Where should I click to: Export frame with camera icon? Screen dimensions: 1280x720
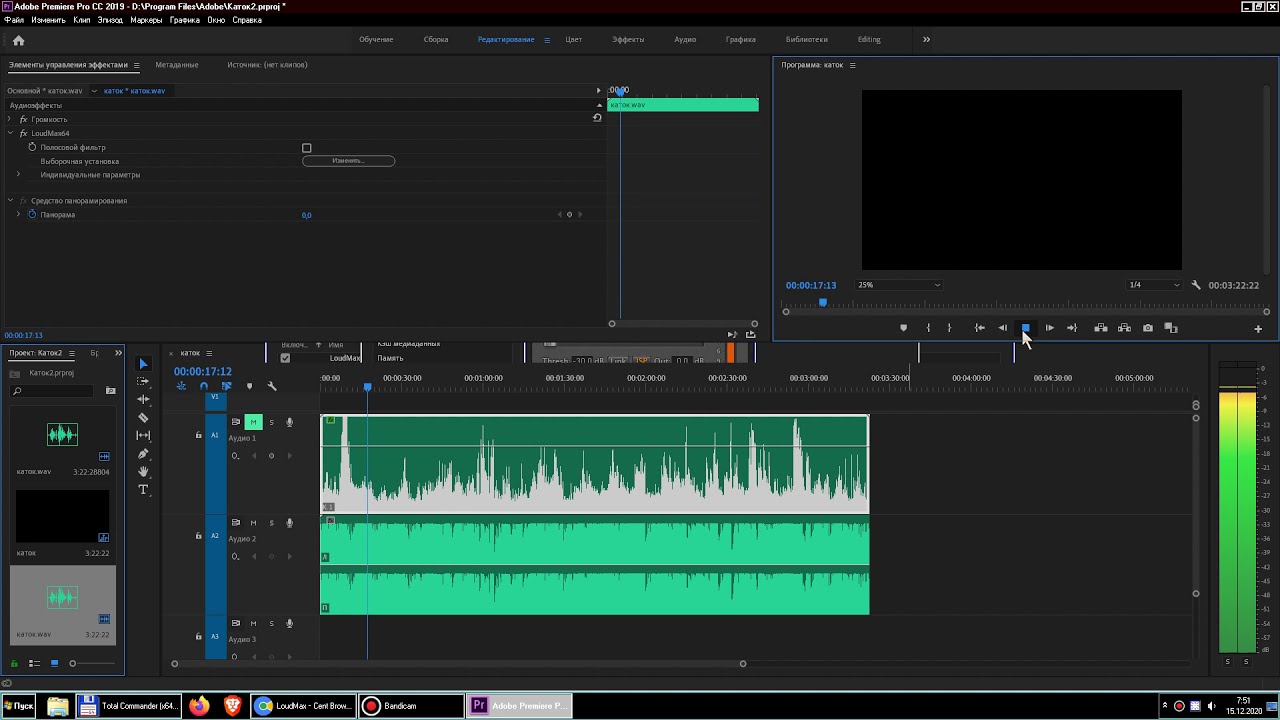[x=1148, y=328]
